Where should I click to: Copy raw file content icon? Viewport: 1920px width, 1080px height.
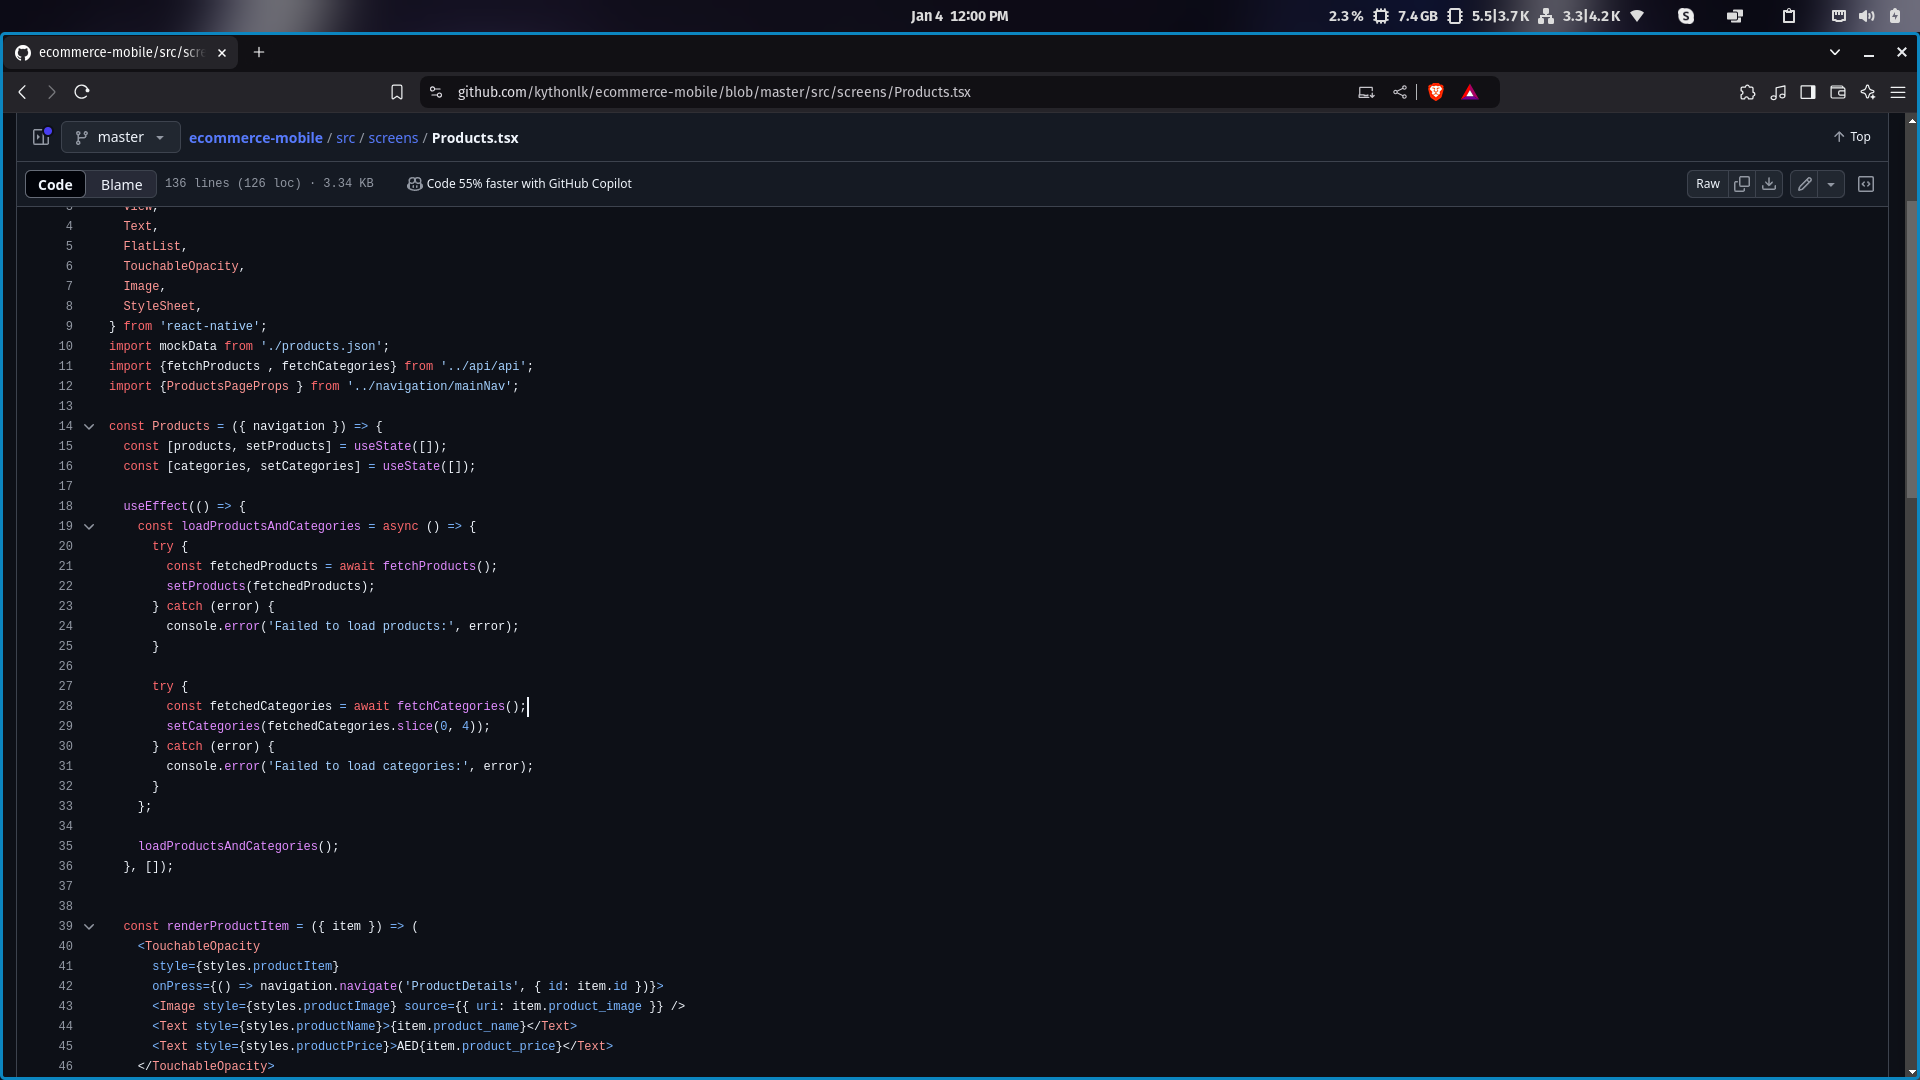[1742, 184]
